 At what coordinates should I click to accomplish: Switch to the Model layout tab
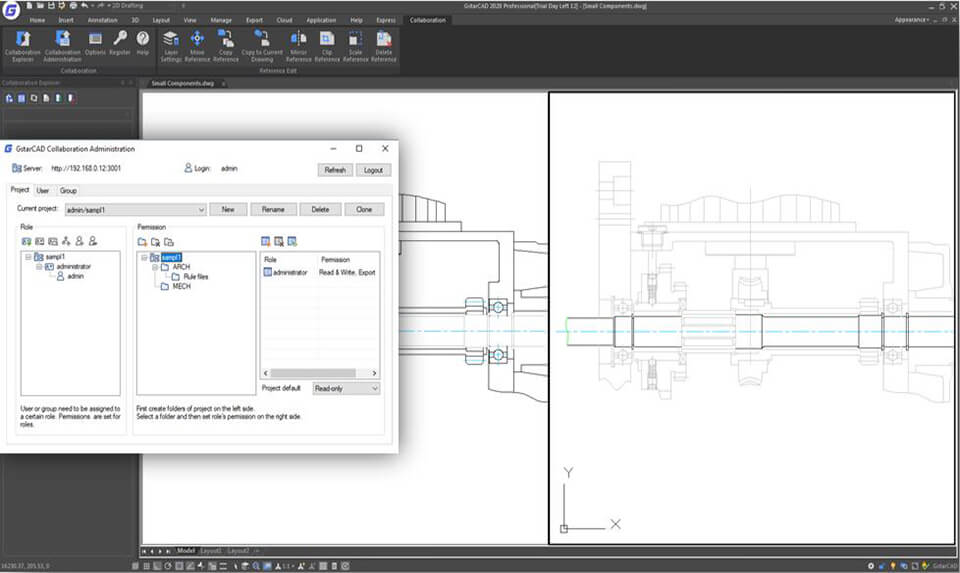point(186,551)
